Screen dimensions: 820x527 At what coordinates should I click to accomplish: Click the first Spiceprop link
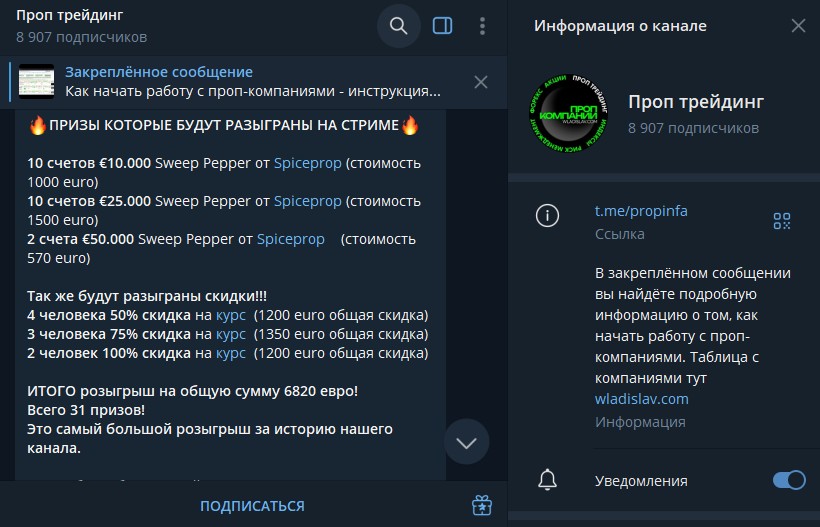tap(307, 163)
